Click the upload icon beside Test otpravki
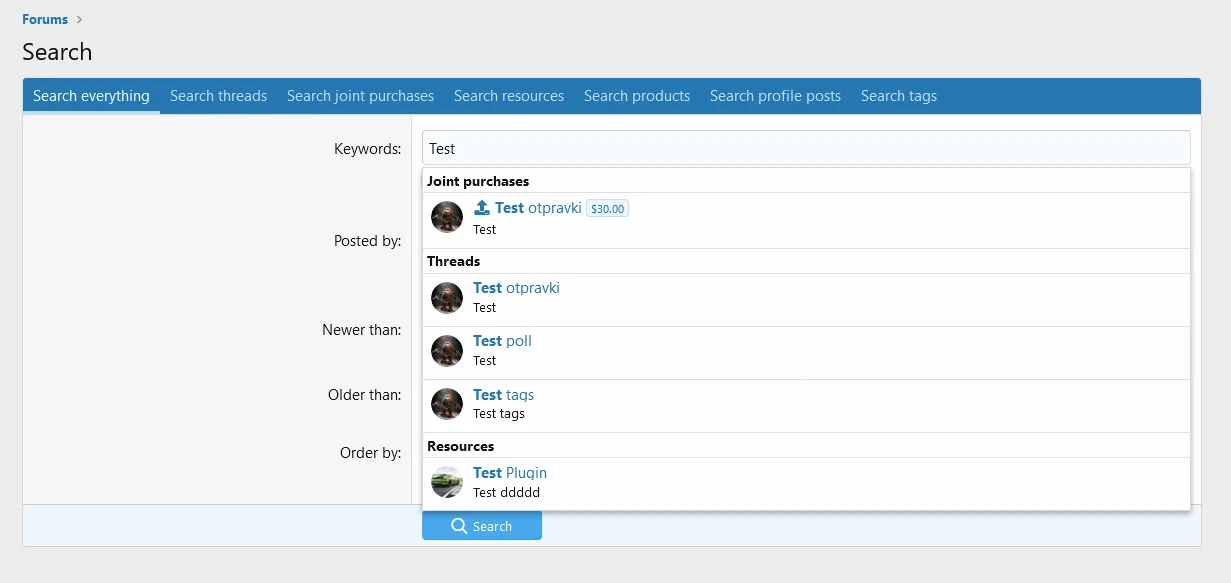Image resolution: width=1231 pixels, height=583 pixels. 482,208
